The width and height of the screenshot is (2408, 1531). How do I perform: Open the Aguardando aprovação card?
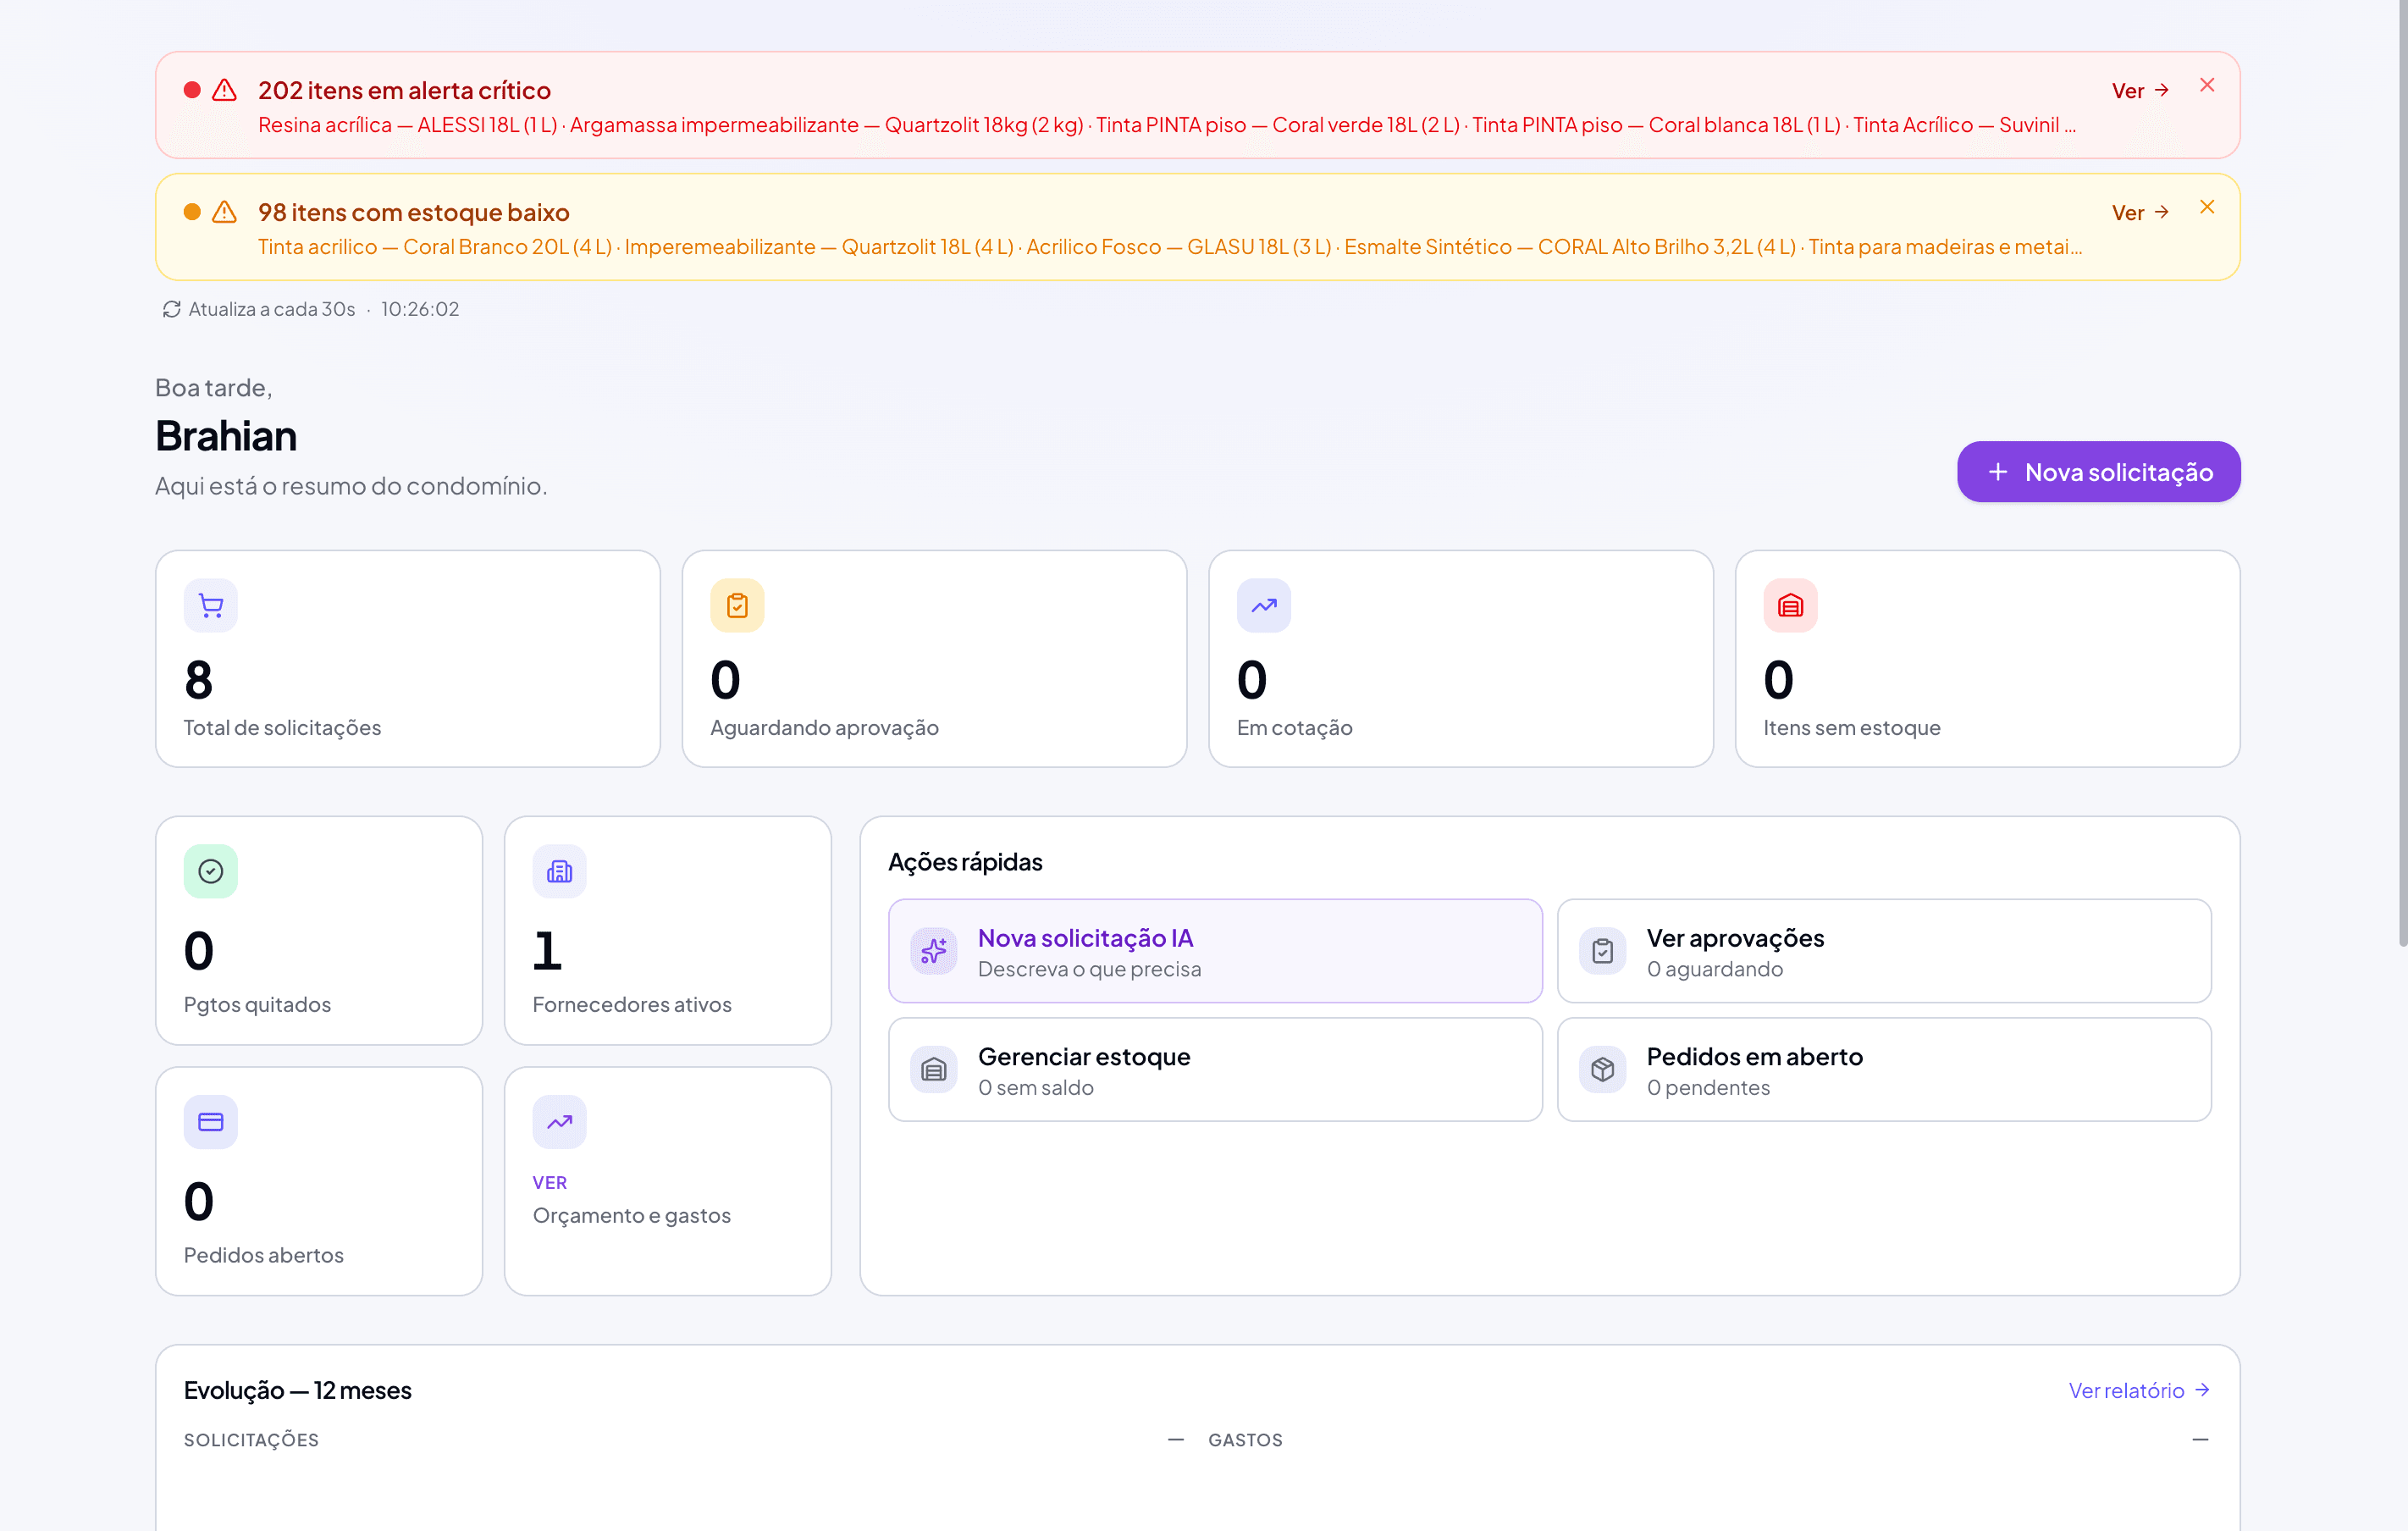[x=934, y=659]
